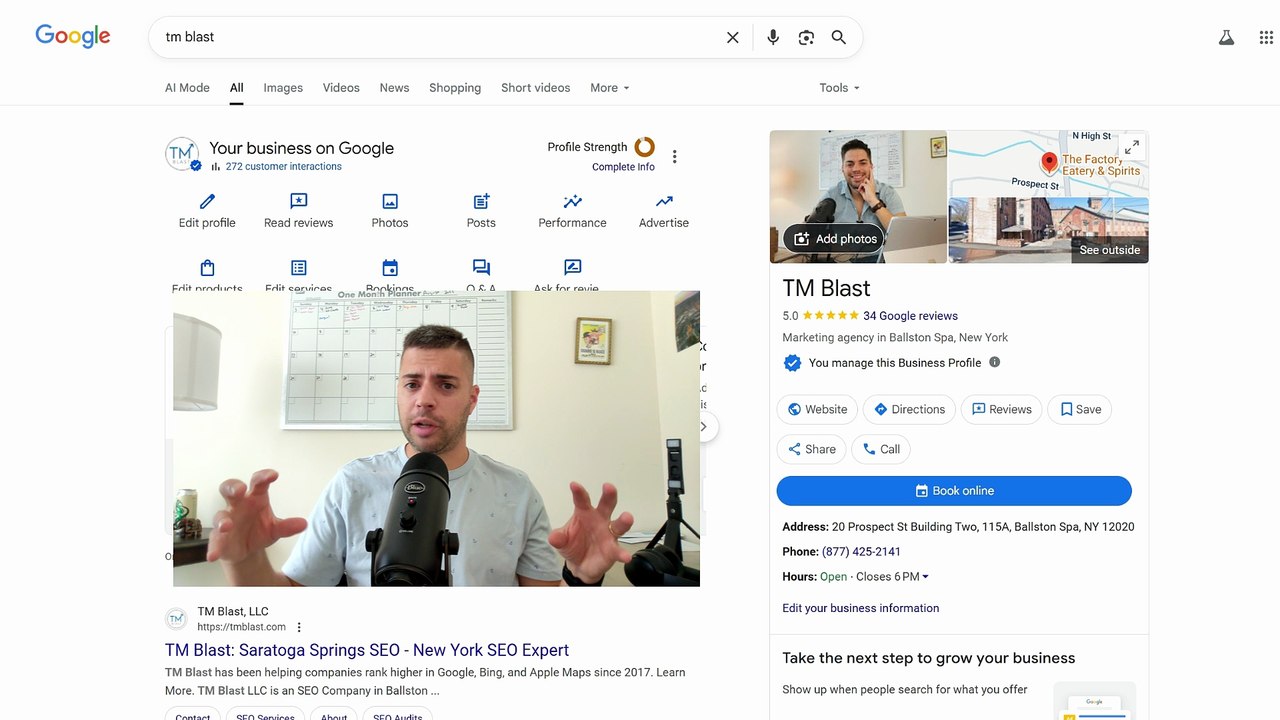1280x720 pixels.
Task: Submit search with magnifying glass icon
Action: click(839, 37)
